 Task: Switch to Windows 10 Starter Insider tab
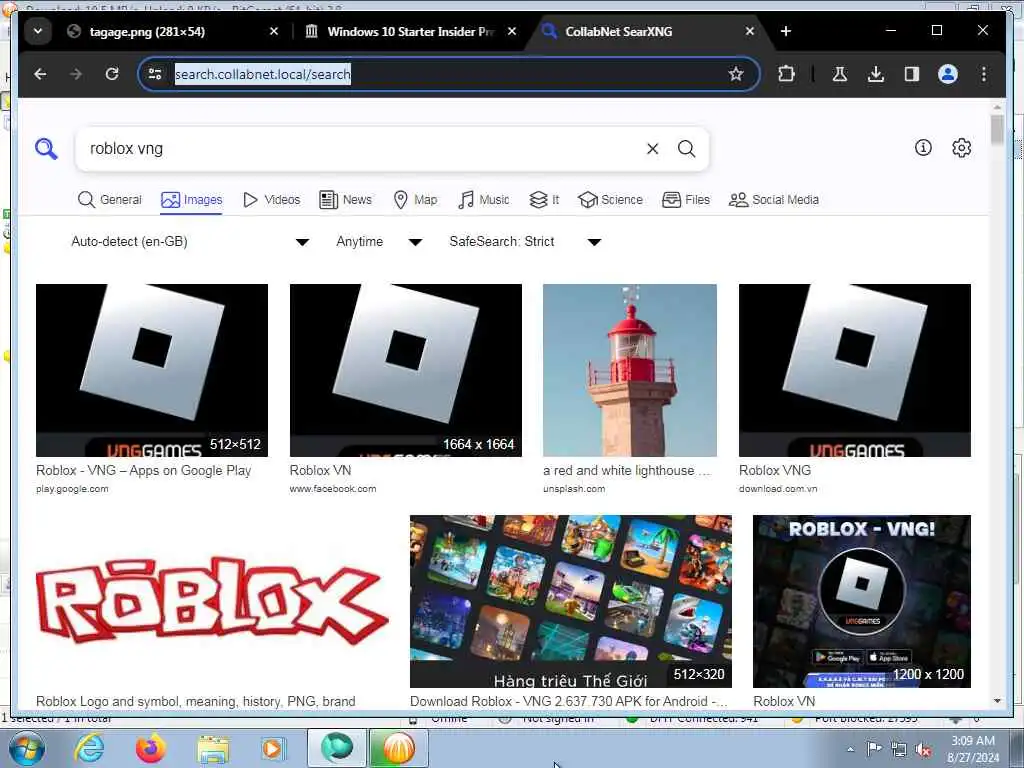(x=411, y=31)
